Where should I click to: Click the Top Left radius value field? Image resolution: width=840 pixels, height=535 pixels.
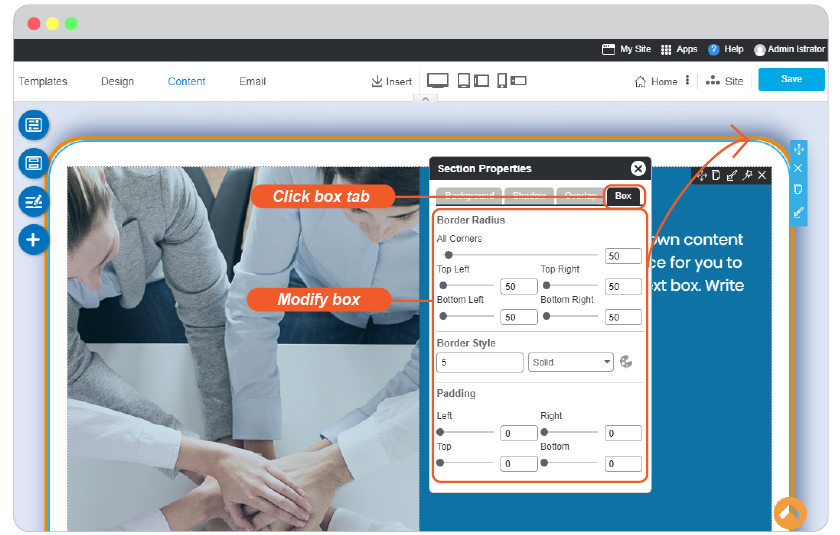click(x=519, y=287)
